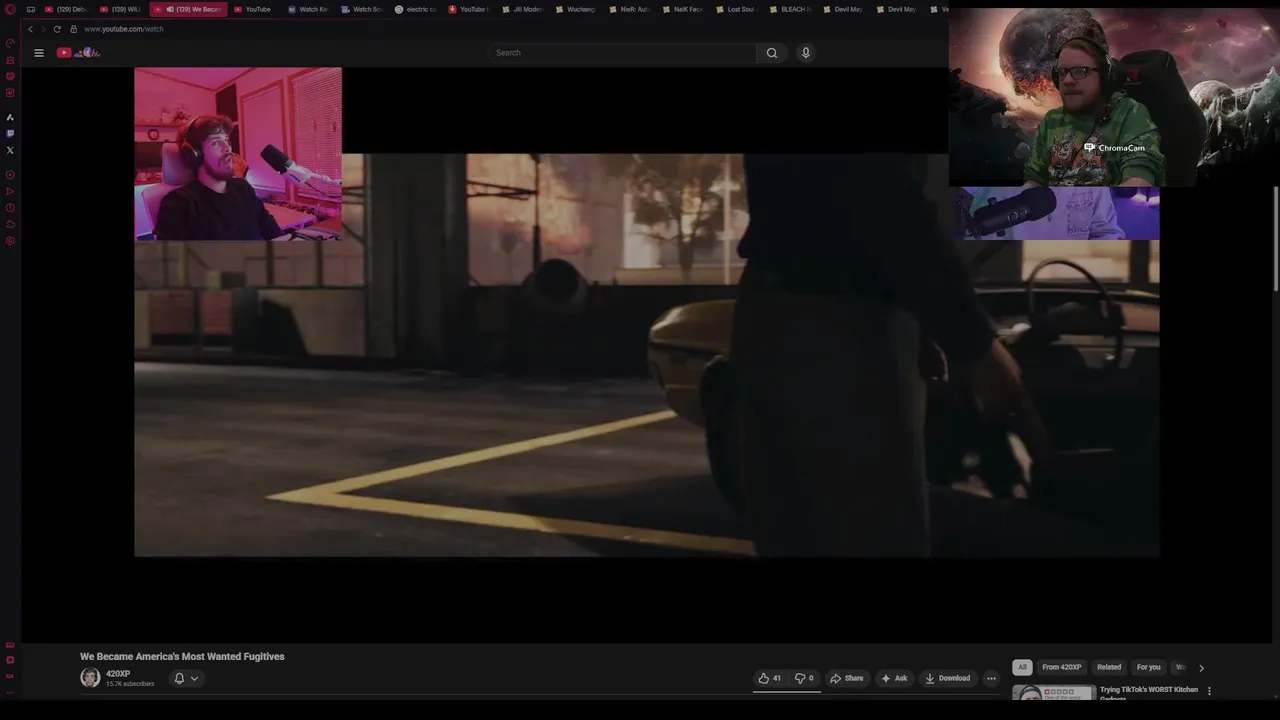
Task: Open the YouTube hamburger guide menu
Action: [39, 53]
